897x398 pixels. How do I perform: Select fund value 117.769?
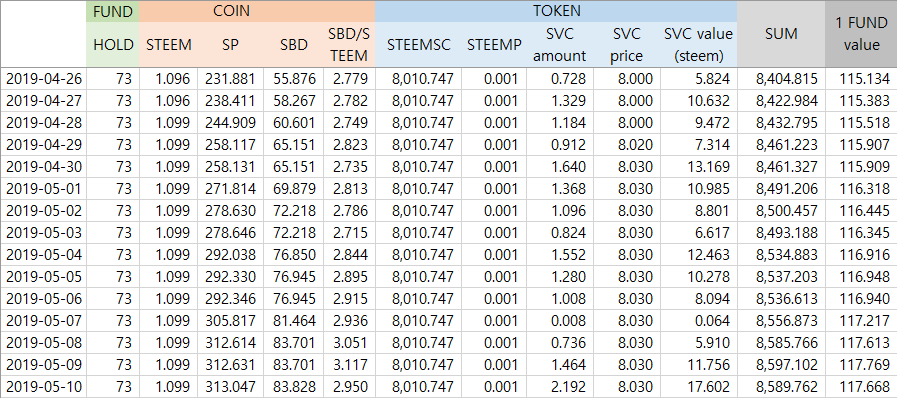pyautogui.click(x=861, y=365)
